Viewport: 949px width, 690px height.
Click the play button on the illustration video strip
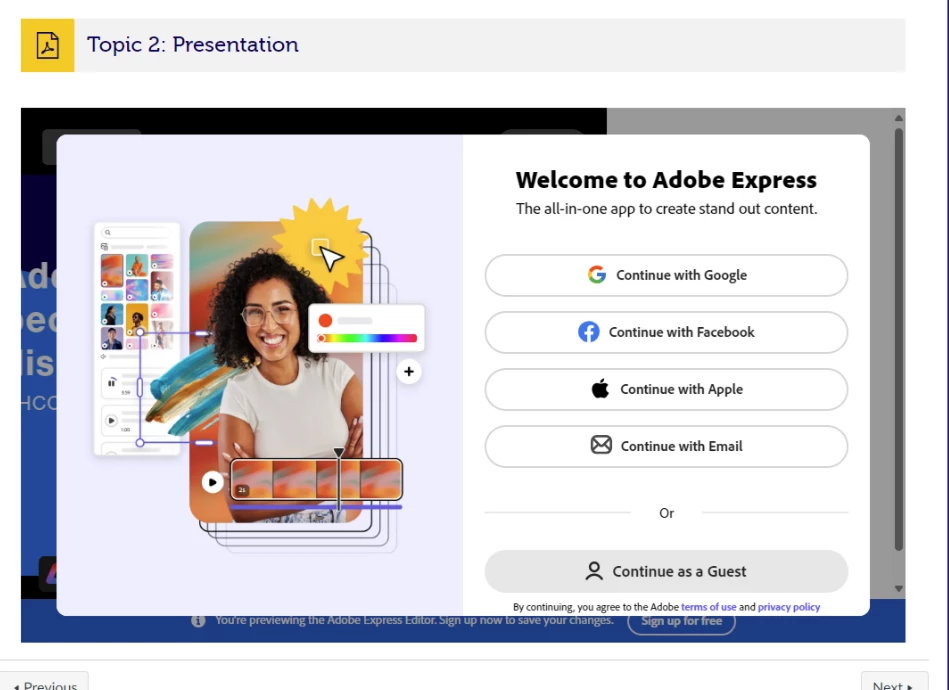(212, 482)
